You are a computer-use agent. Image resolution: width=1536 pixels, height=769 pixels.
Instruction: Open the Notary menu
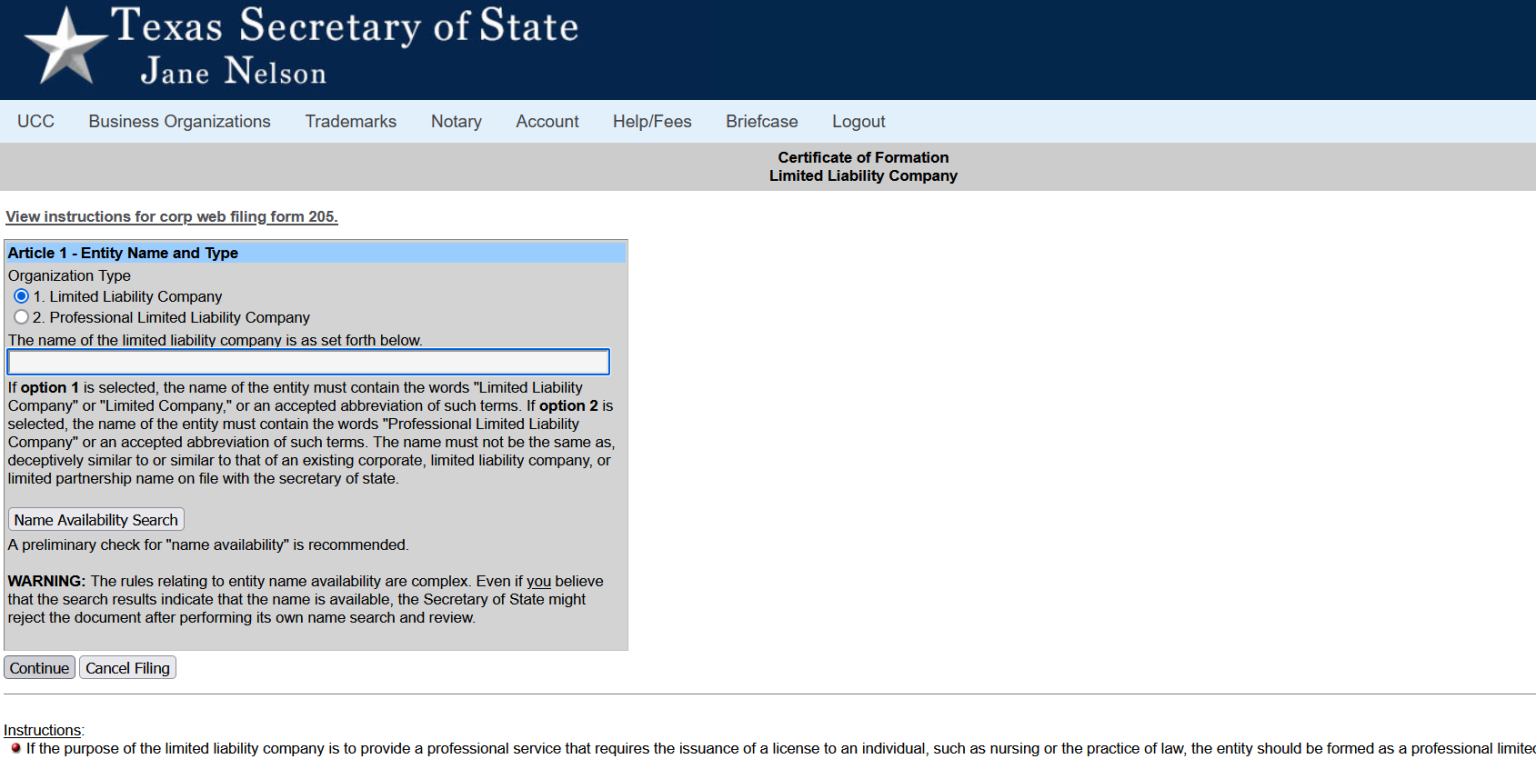[456, 121]
